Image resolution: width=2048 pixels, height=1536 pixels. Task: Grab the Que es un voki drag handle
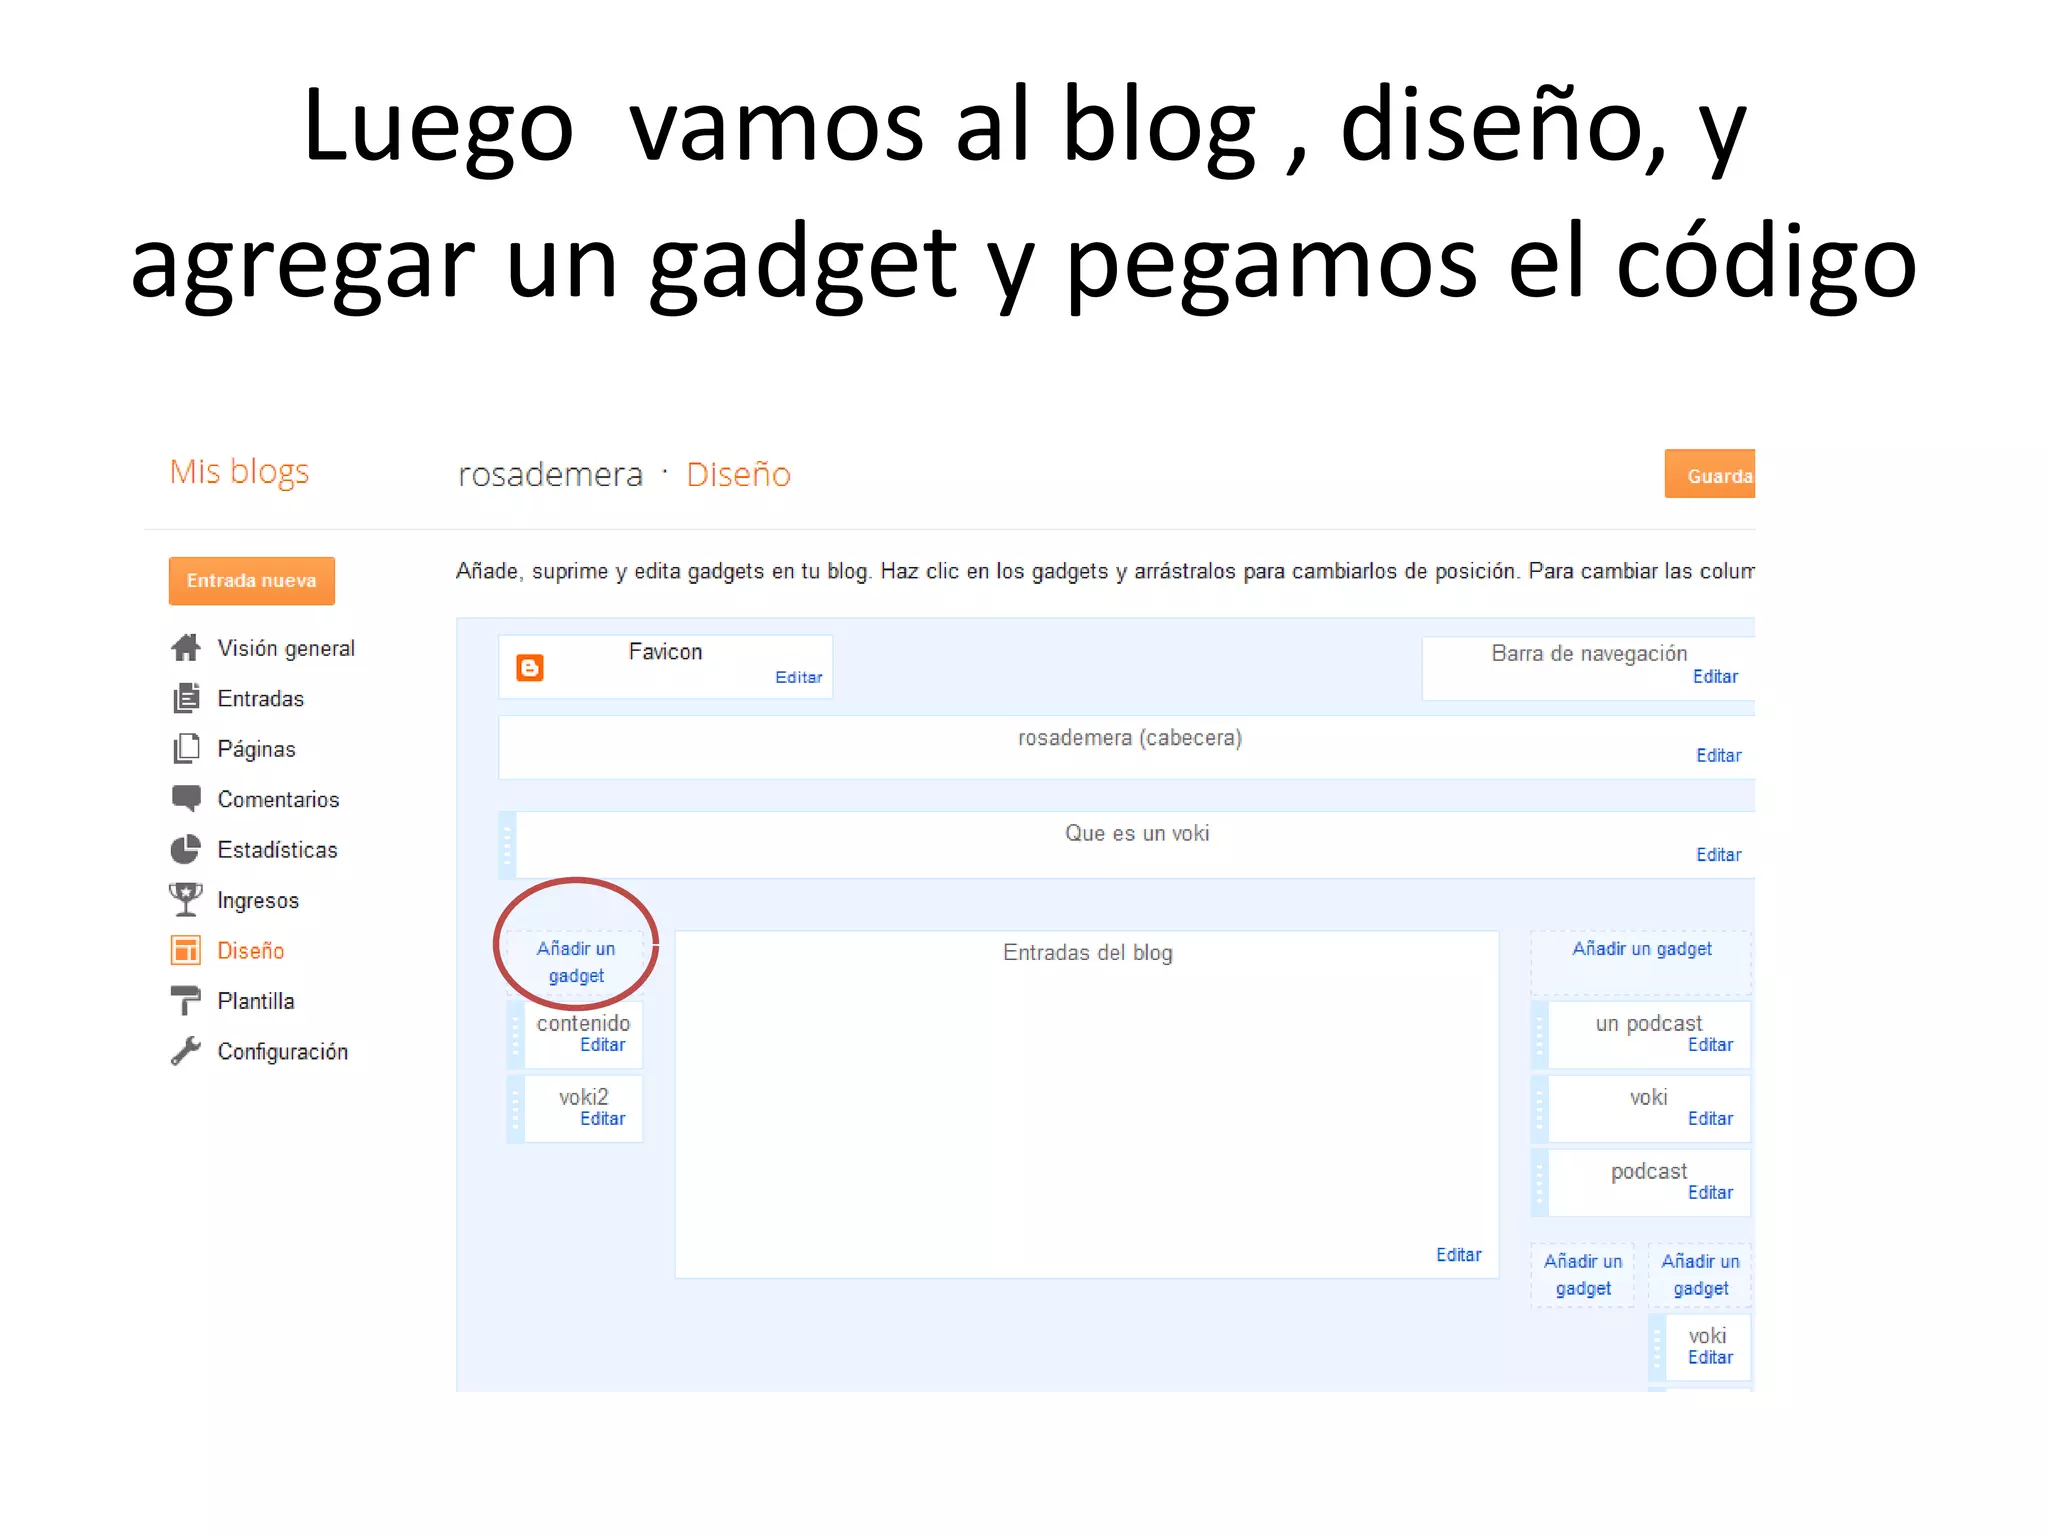click(507, 845)
